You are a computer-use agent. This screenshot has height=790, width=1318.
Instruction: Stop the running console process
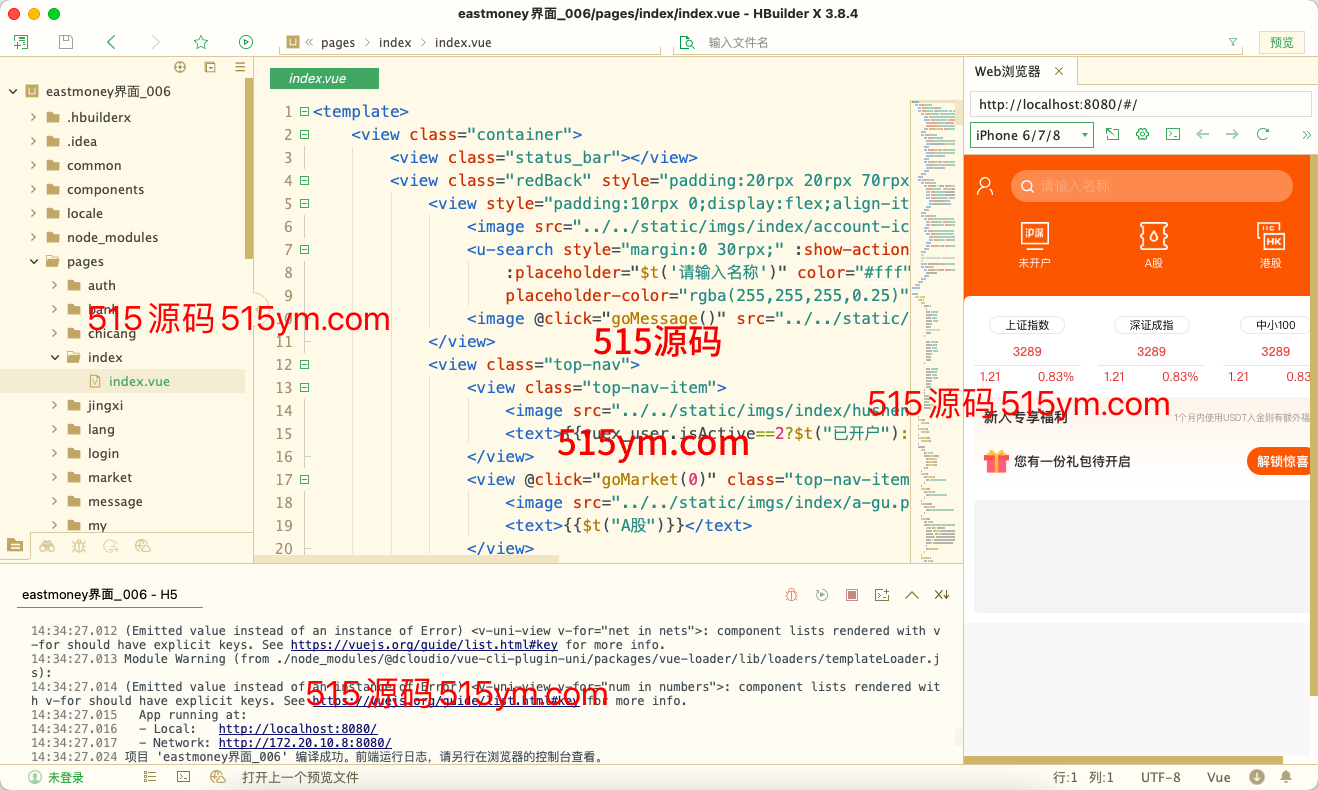852,595
